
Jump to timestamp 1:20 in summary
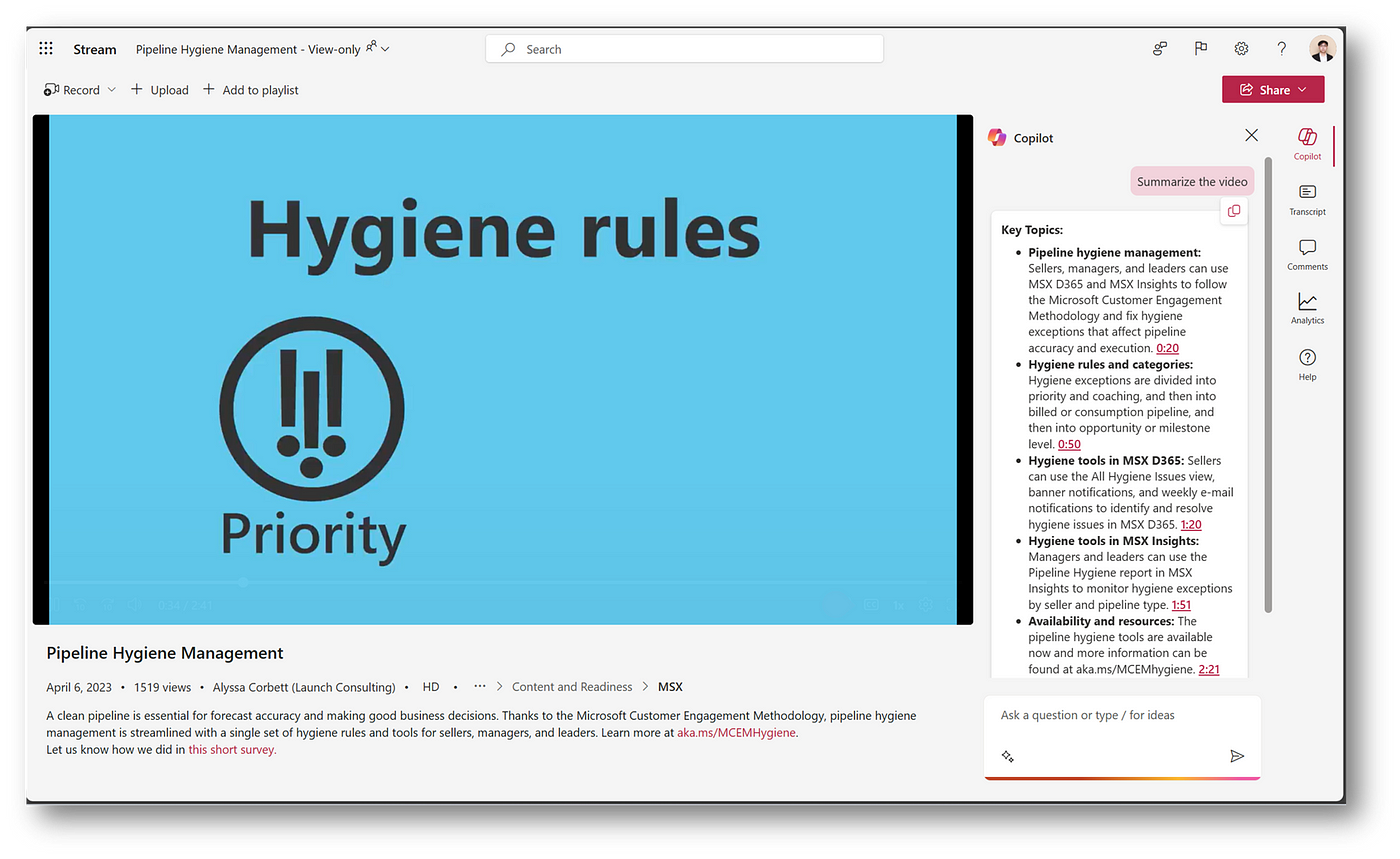(x=1191, y=524)
